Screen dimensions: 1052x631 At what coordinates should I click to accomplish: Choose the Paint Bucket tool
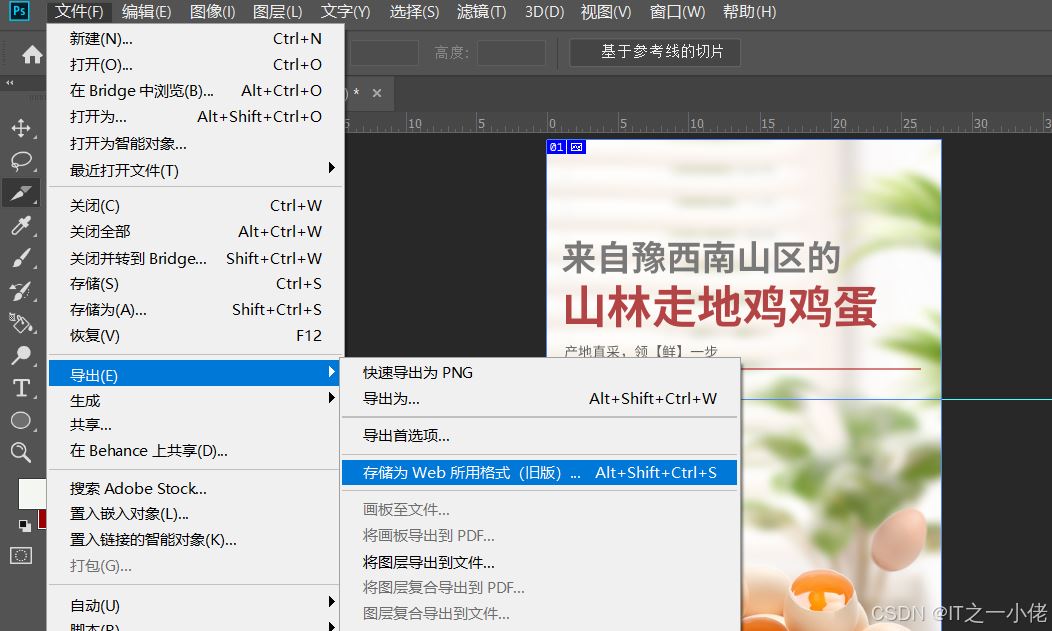[21, 323]
